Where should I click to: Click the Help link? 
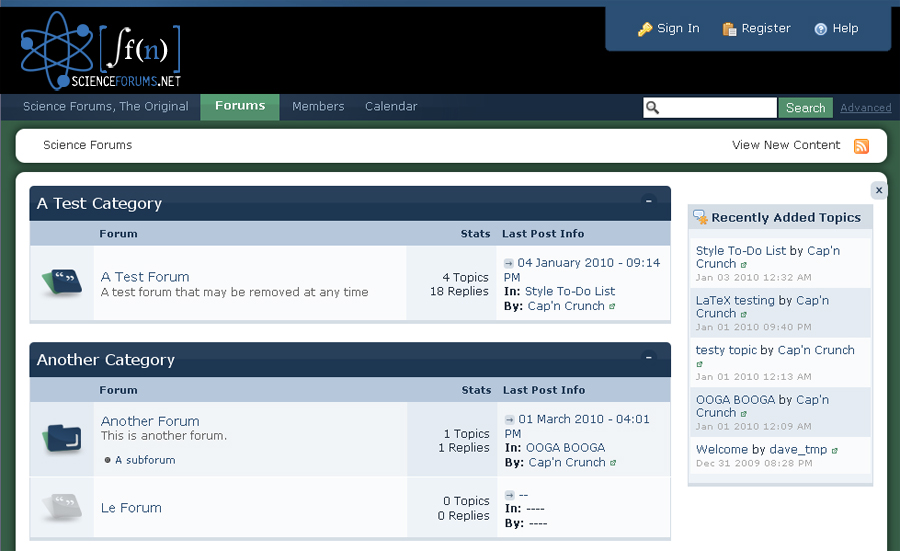click(845, 28)
